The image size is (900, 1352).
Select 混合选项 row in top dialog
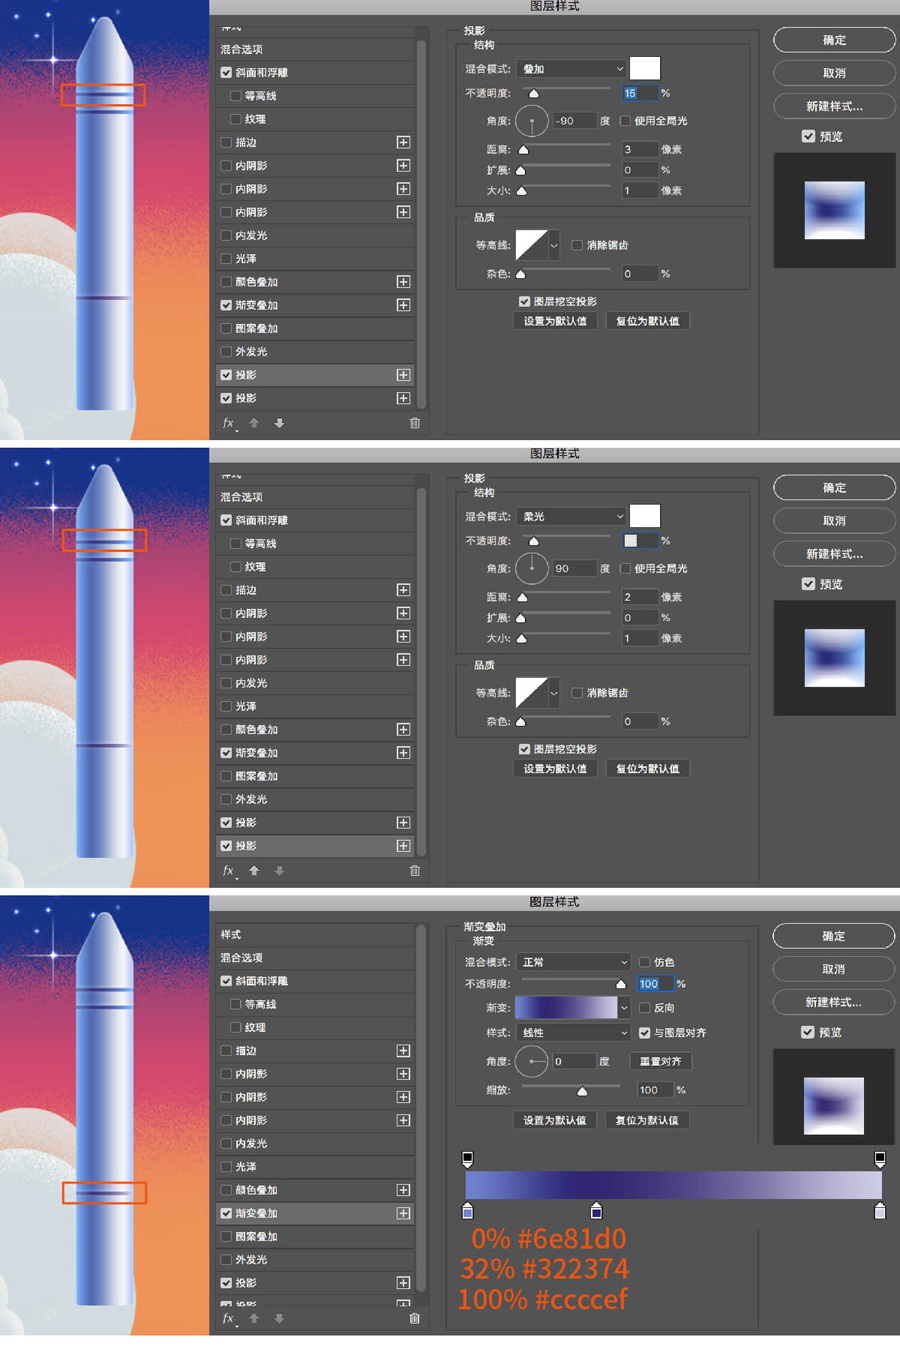click(x=315, y=49)
